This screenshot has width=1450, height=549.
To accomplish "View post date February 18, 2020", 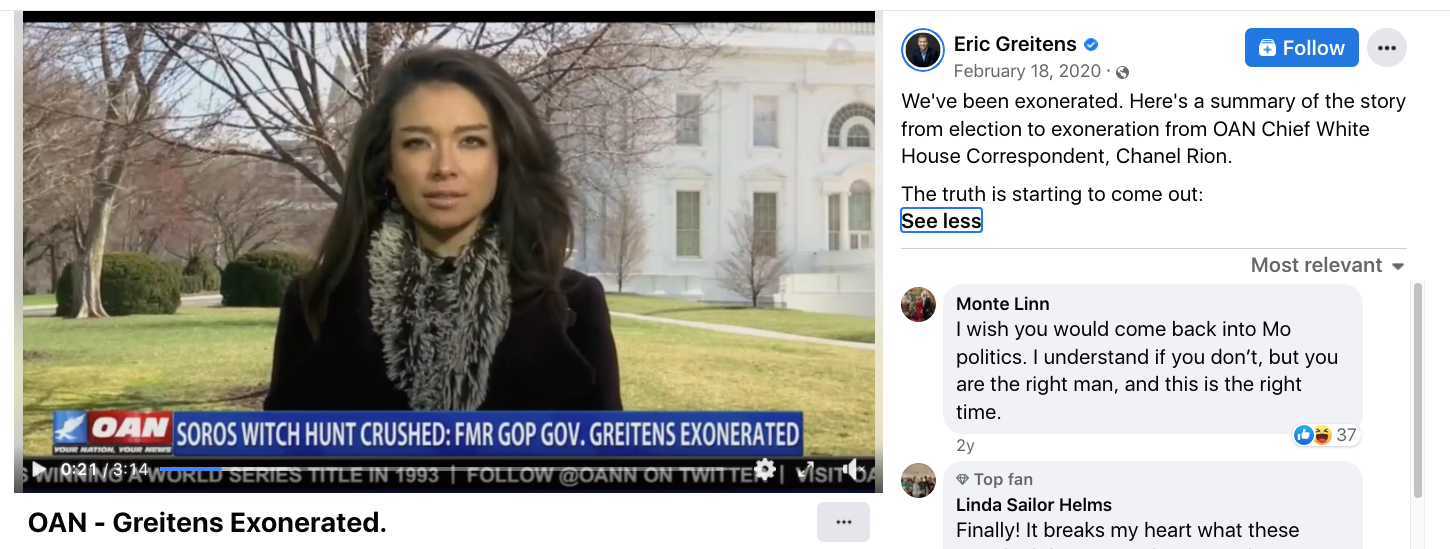I will [x=1027, y=71].
